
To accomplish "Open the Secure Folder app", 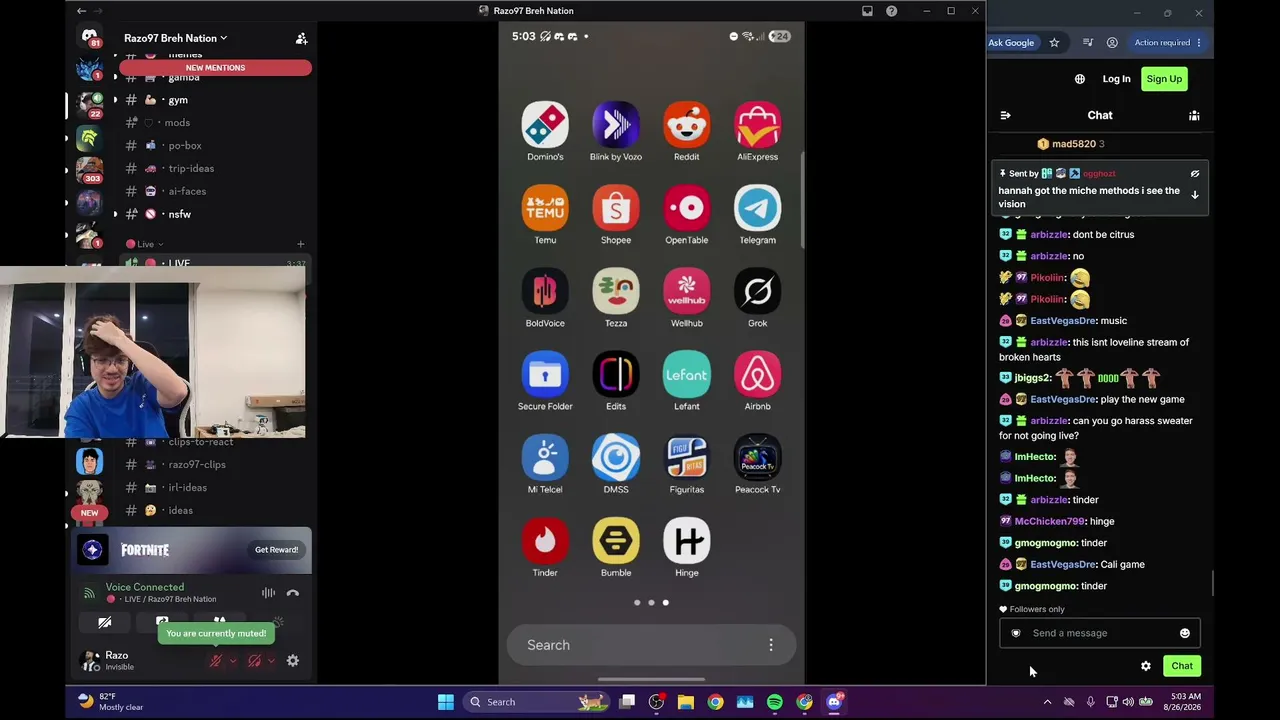I will (x=545, y=375).
